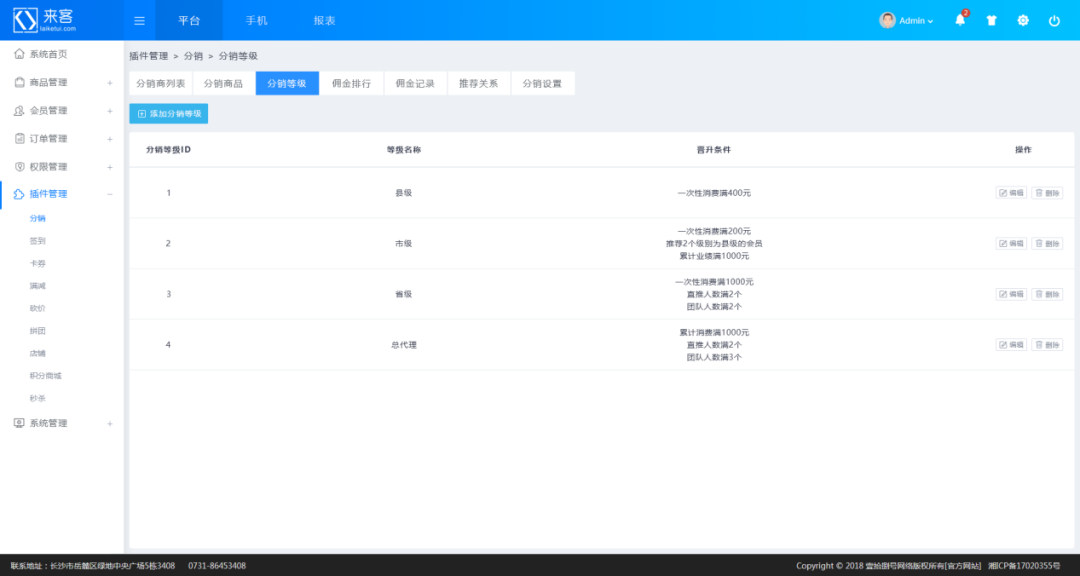1080x576 pixels.
Task: Open the 分销商品 tab
Action: 223,83
